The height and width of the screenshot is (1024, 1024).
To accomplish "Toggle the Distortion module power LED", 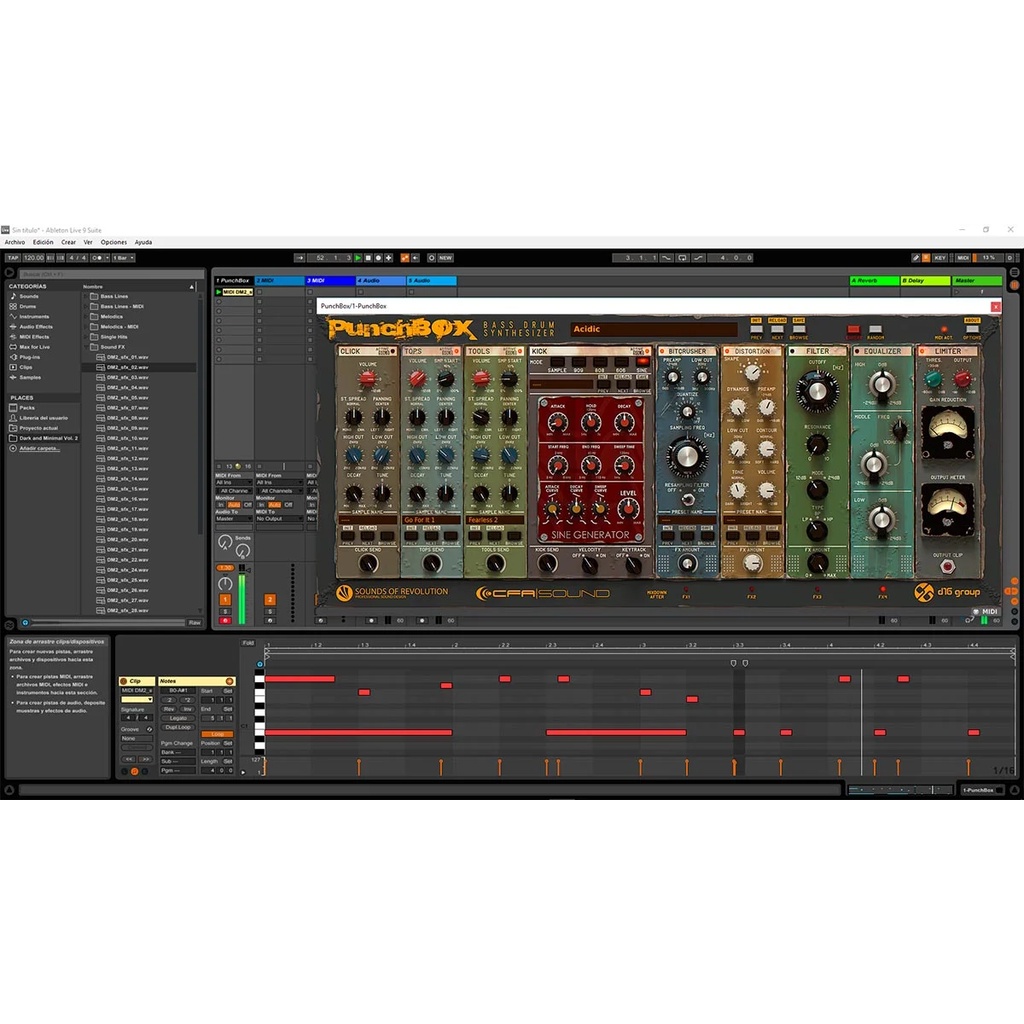I will (727, 351).
